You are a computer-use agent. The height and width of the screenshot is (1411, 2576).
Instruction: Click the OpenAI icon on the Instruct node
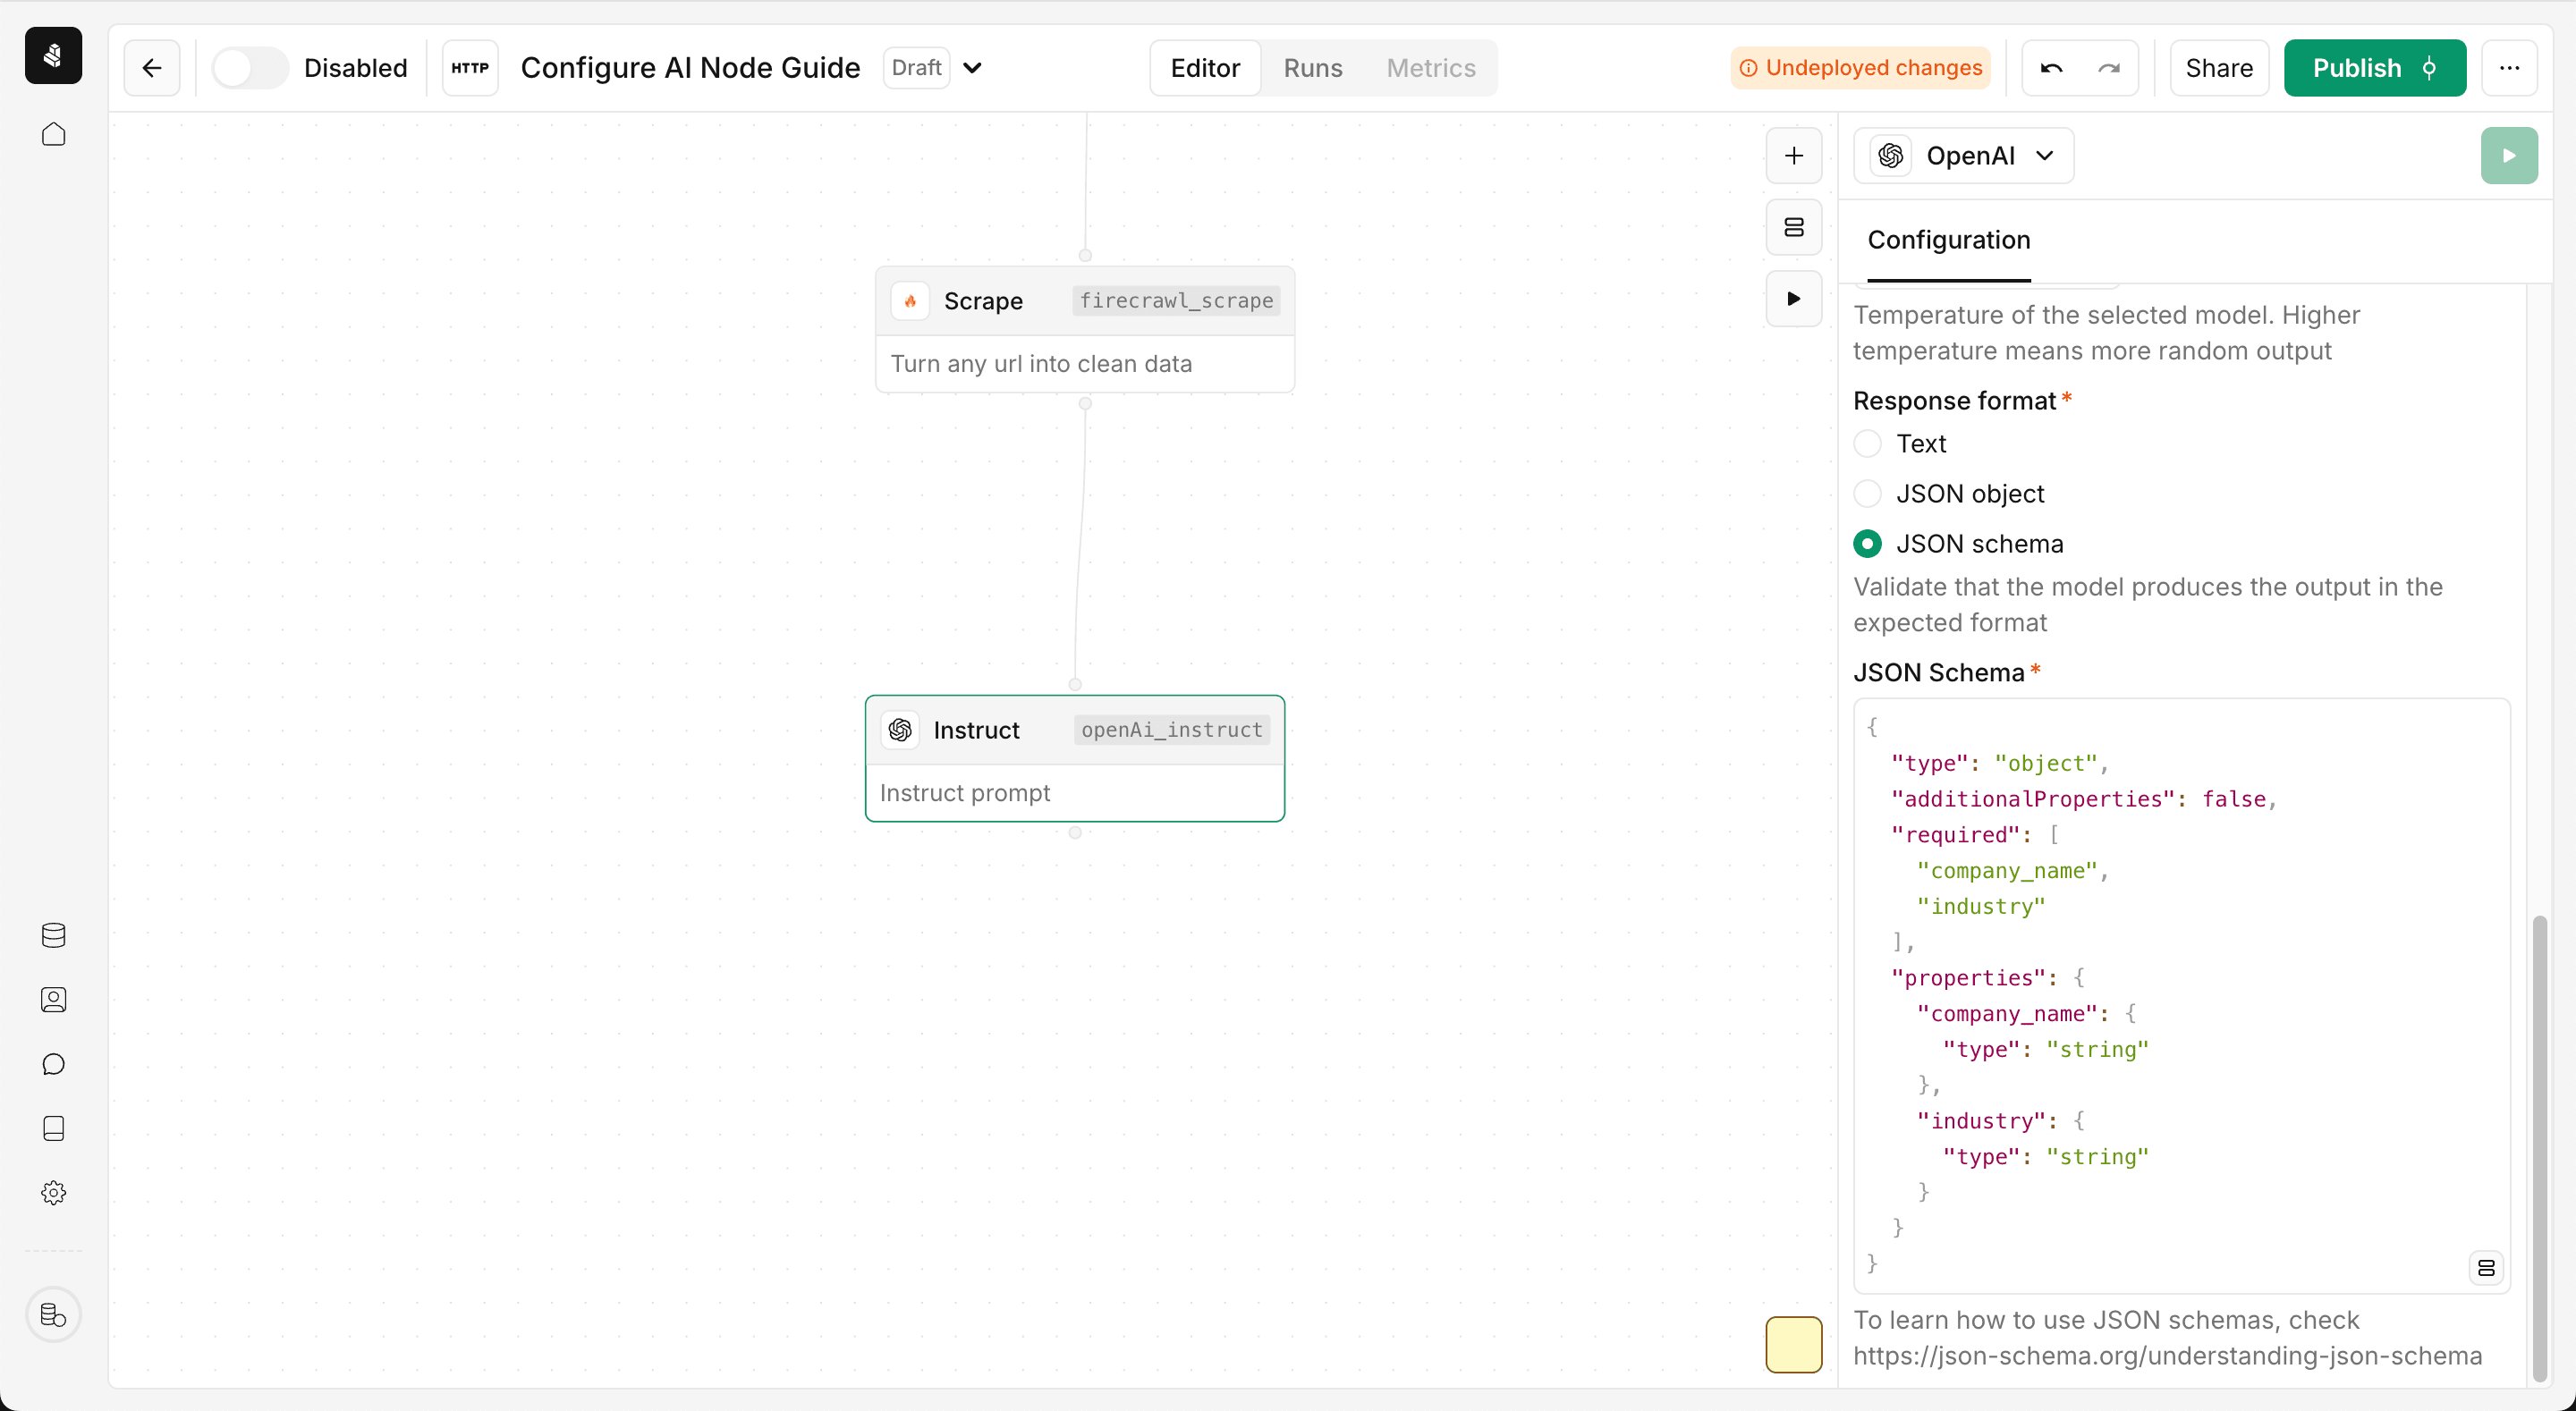[899, 730]
